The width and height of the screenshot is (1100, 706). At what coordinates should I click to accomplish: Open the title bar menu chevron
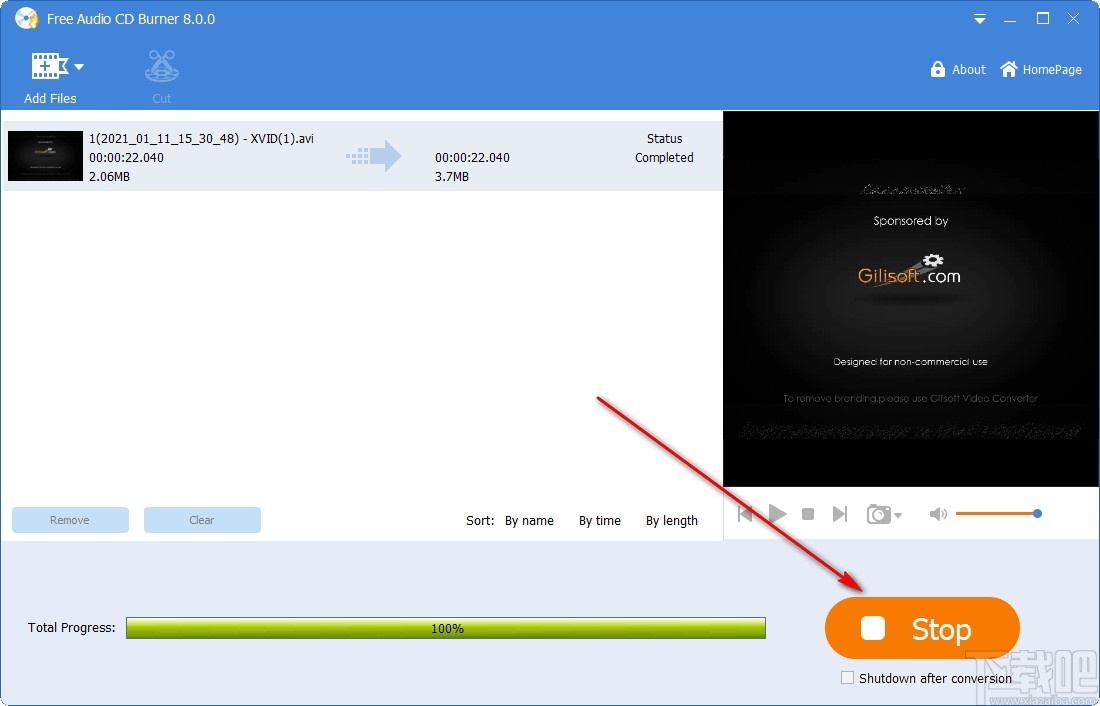[x=979, y=18]
